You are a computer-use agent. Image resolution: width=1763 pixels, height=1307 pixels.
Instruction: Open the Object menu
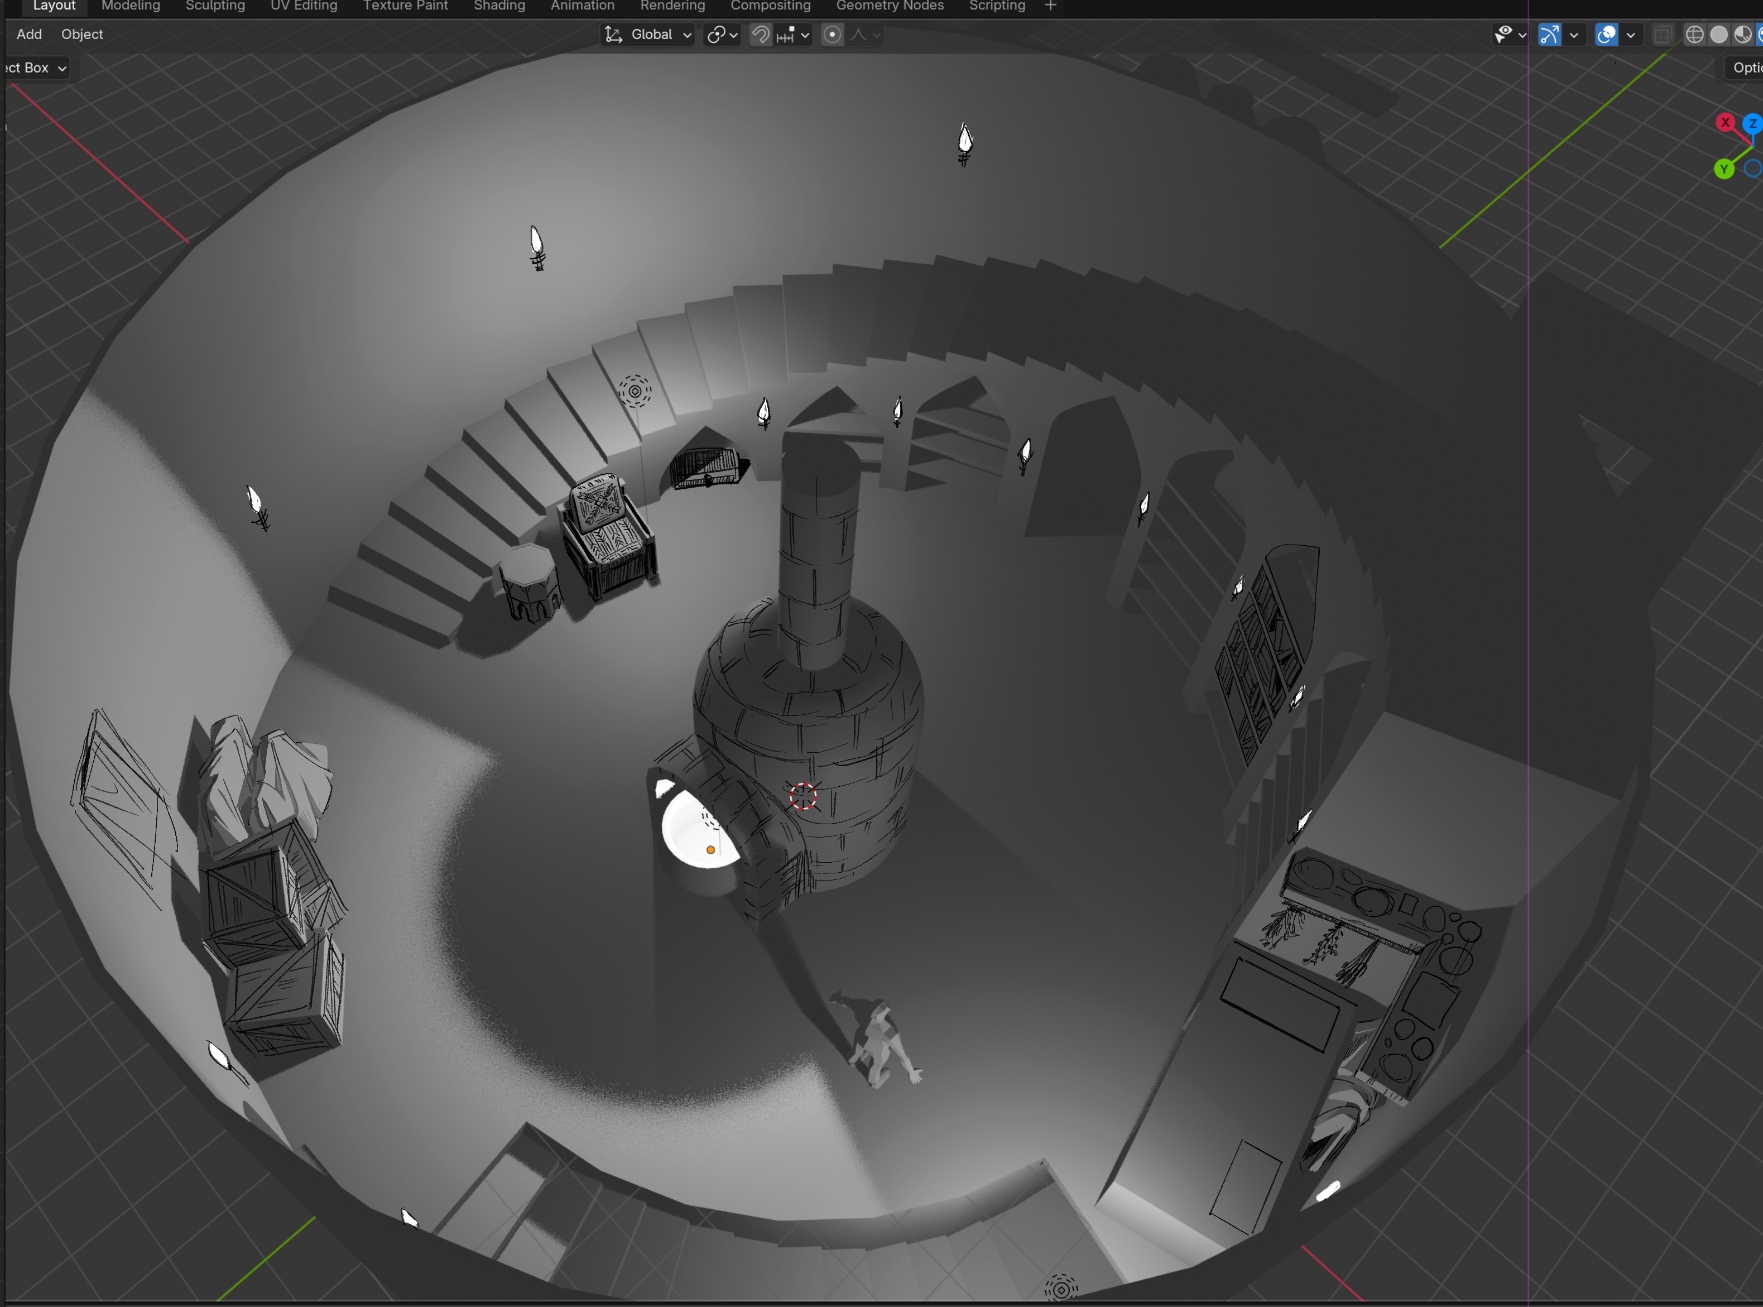pyautogui.click(x=82, y=34)
